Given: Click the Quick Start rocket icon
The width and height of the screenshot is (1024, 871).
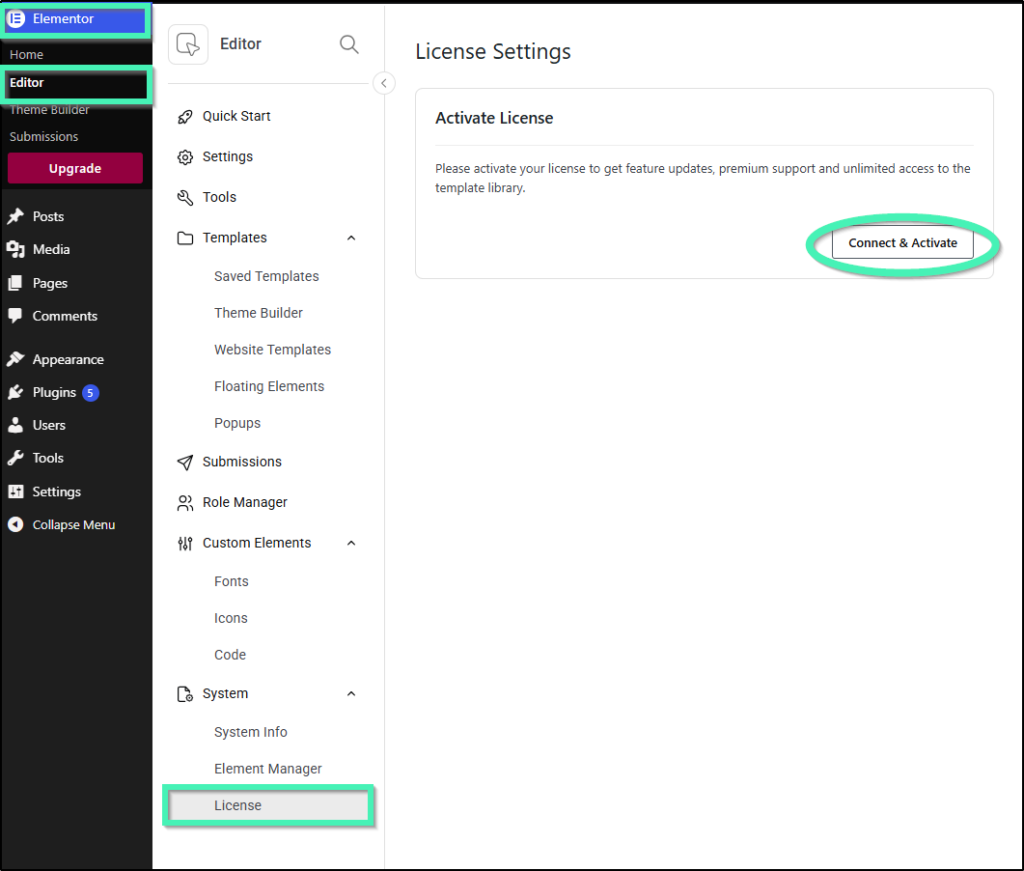Looking at the screenshot, I should click(x=185, y=117).
